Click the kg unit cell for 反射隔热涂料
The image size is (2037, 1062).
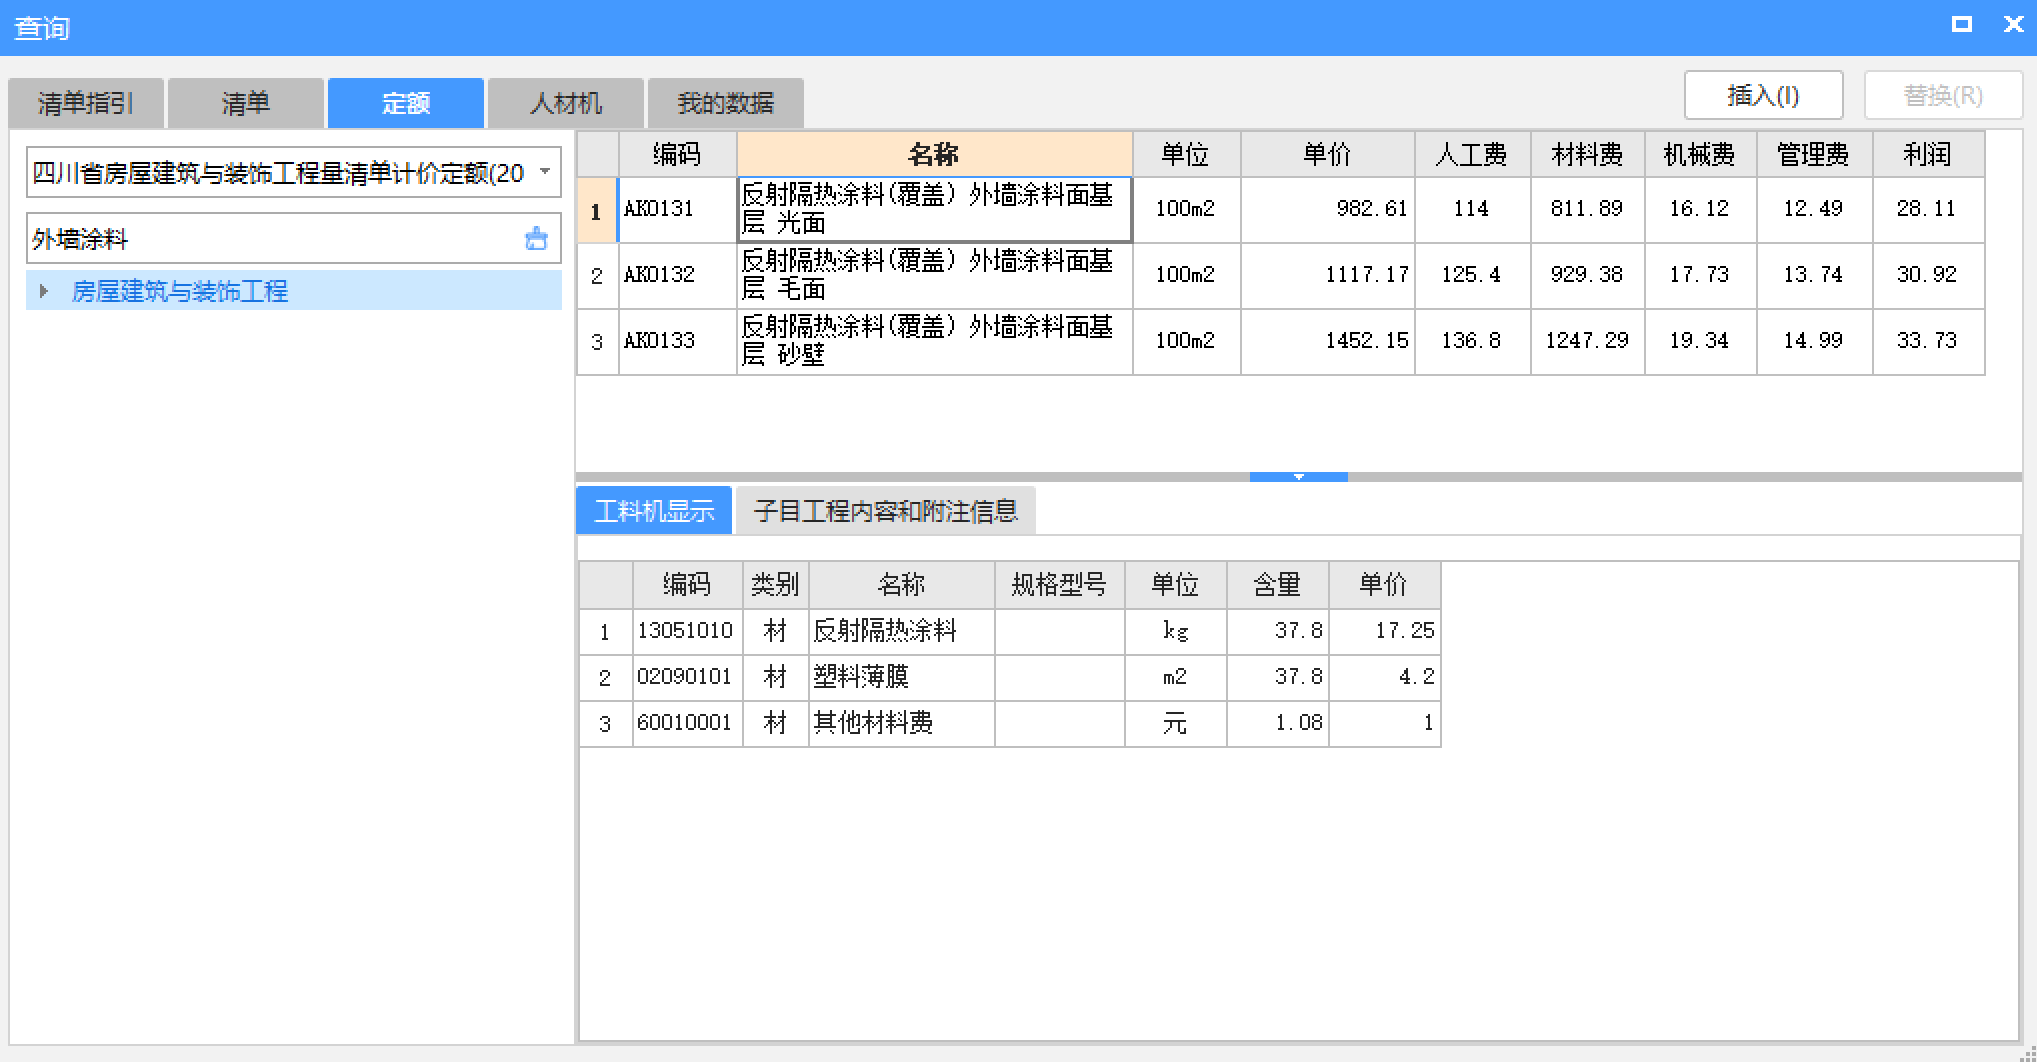(x=1175, y=631)
